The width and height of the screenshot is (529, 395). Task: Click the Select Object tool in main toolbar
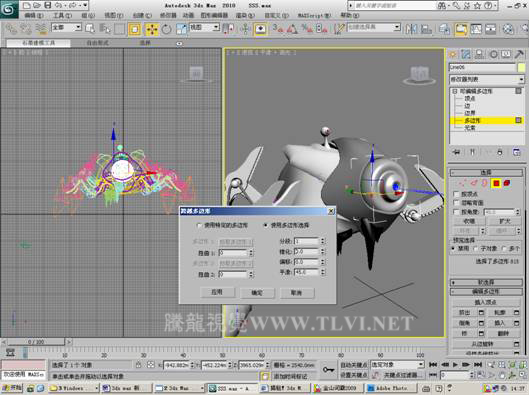[x=90, y=29]
